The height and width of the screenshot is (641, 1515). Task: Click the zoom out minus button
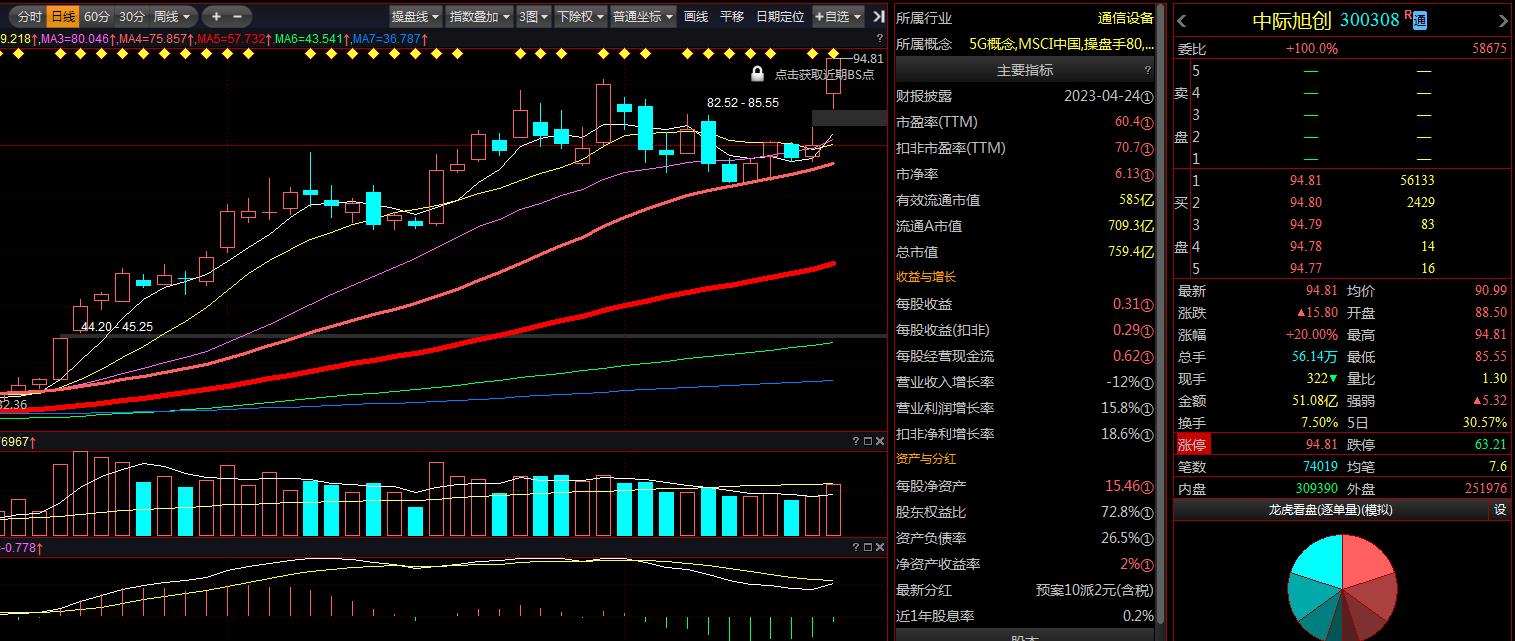237,16
